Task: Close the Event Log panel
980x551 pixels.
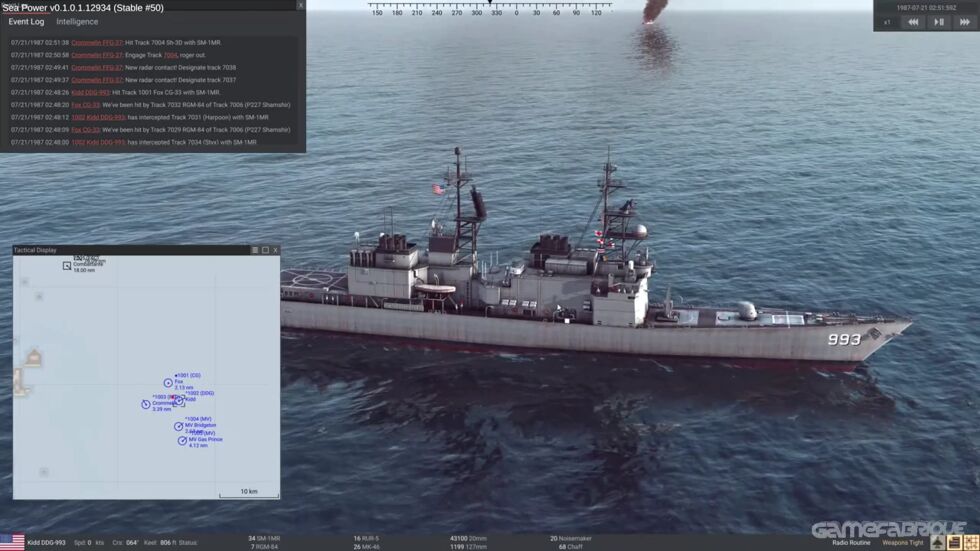Action: (300, 5)
